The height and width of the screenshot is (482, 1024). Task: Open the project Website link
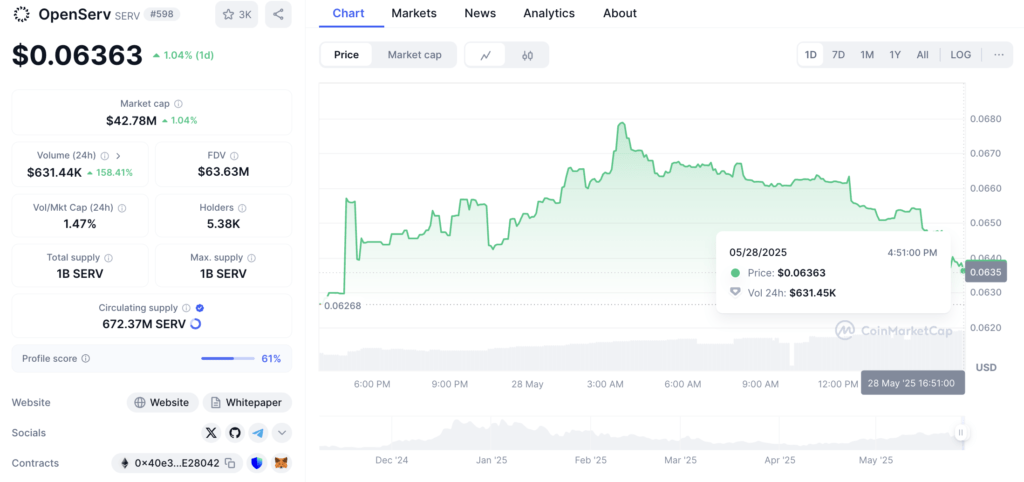click(x=162, y=402)
